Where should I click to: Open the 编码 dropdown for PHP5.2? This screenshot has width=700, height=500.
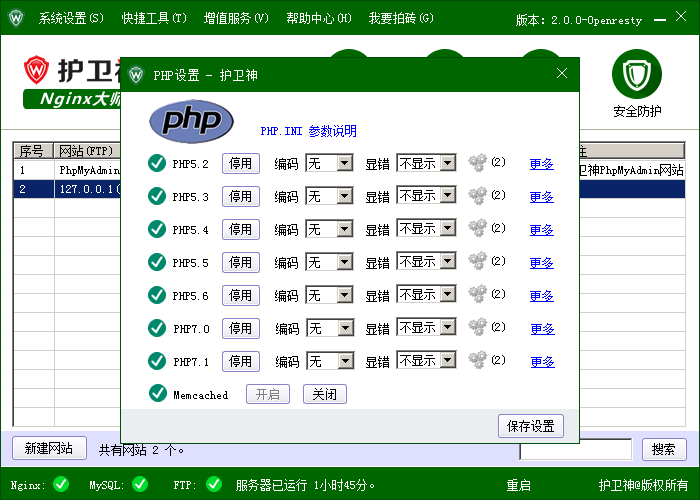pyautogui.click(x=329, y=163)
